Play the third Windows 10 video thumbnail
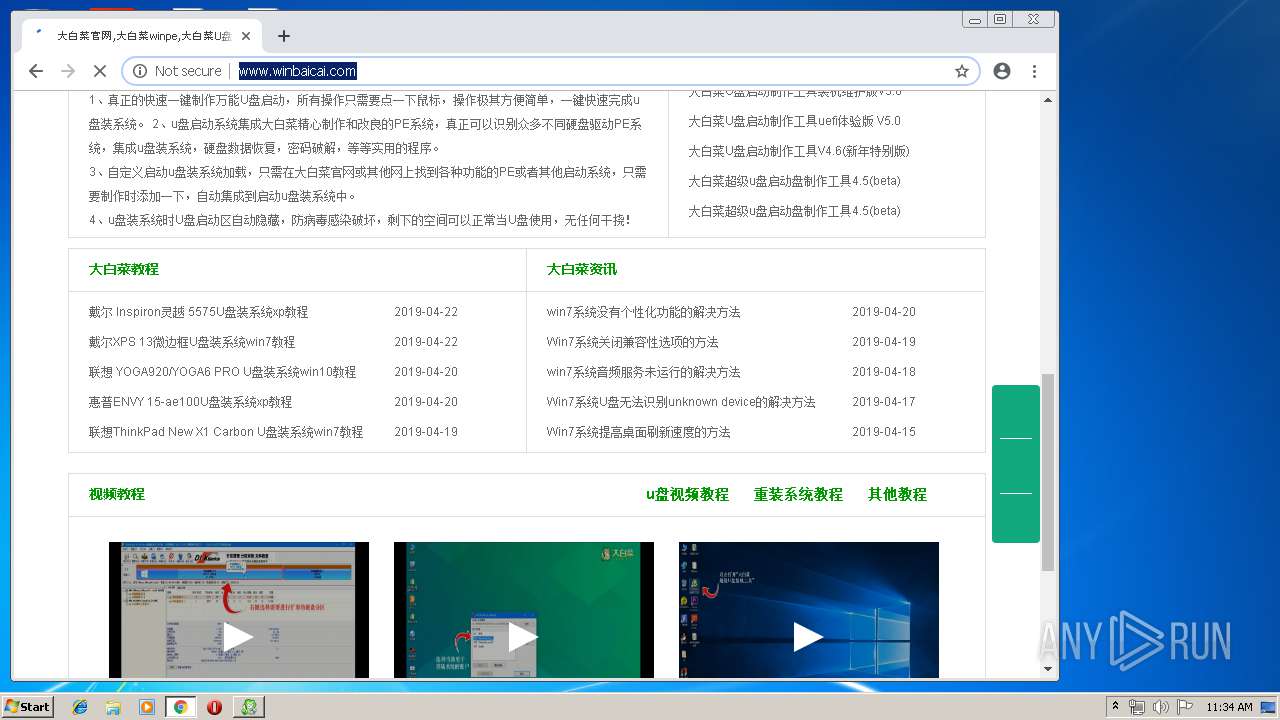This screenshot has width=1280, height=720. pos(808,610)
